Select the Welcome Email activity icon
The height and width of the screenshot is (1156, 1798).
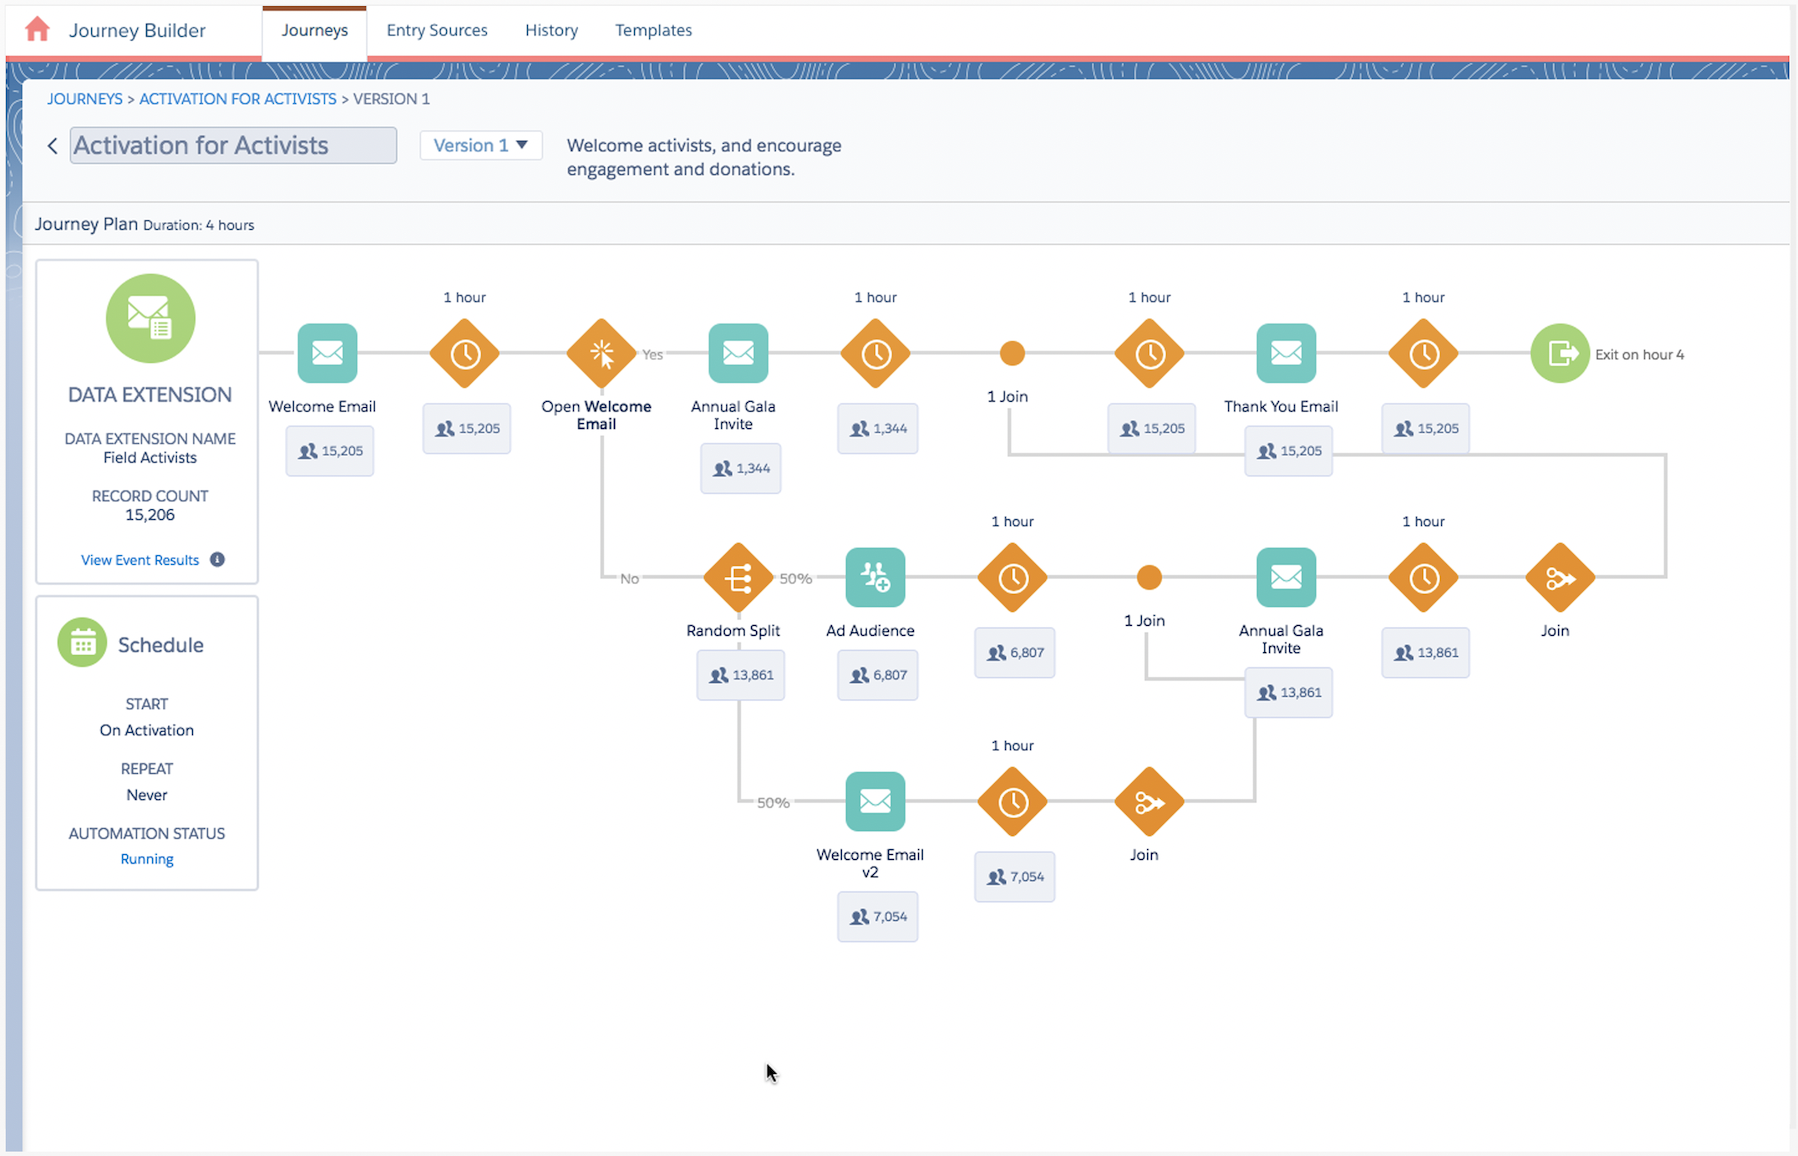(x=327, y=353)
